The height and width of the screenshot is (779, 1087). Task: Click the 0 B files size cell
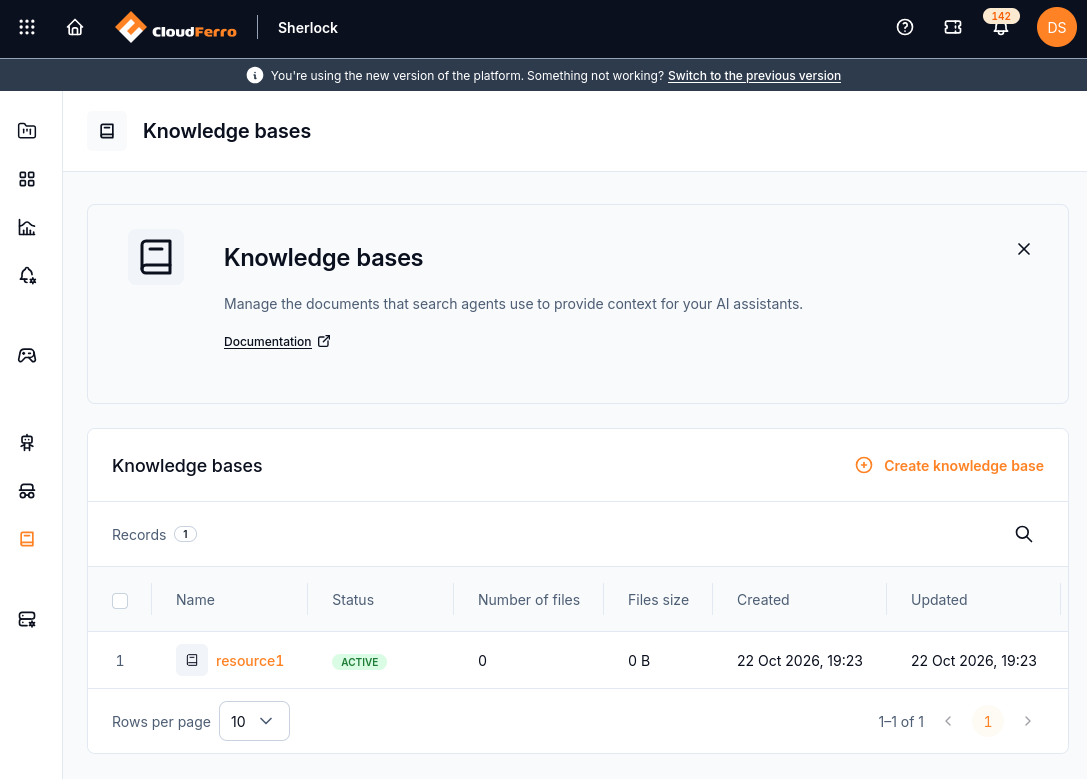pyautogui.click(x=639, y=661)
